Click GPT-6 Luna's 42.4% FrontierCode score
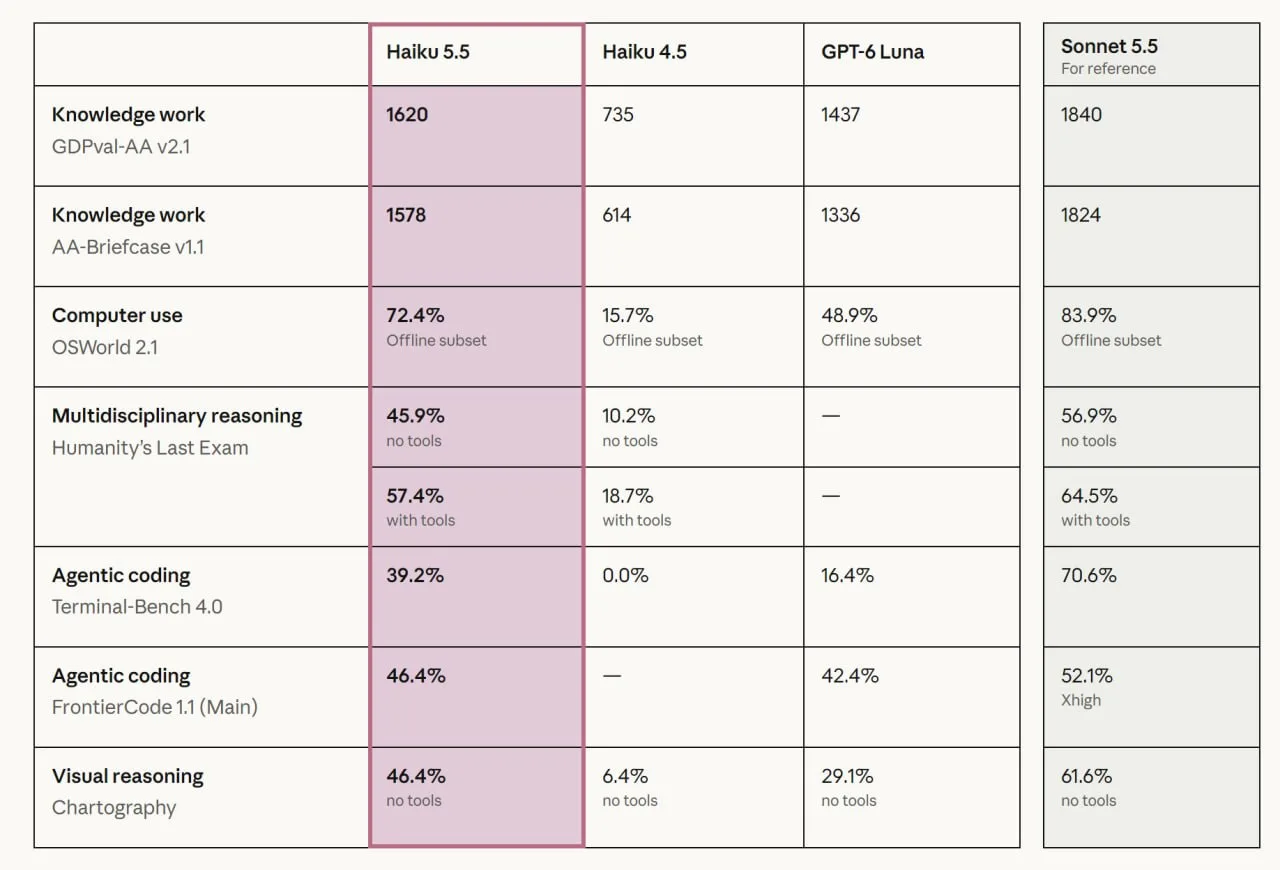This screenshot has width=1280, height=870. point(912,697)
